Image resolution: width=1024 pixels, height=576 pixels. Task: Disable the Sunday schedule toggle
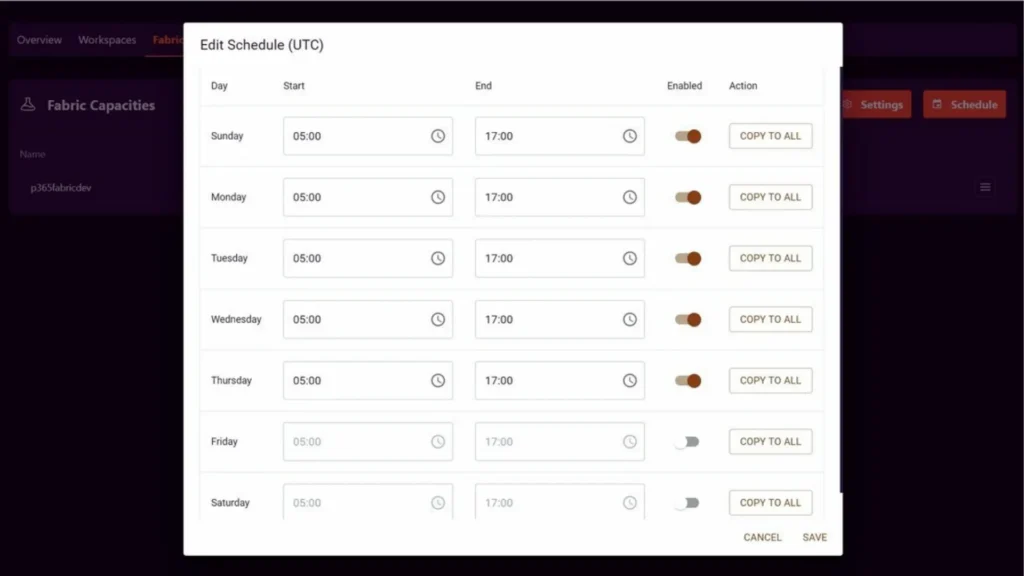point(688,136)
